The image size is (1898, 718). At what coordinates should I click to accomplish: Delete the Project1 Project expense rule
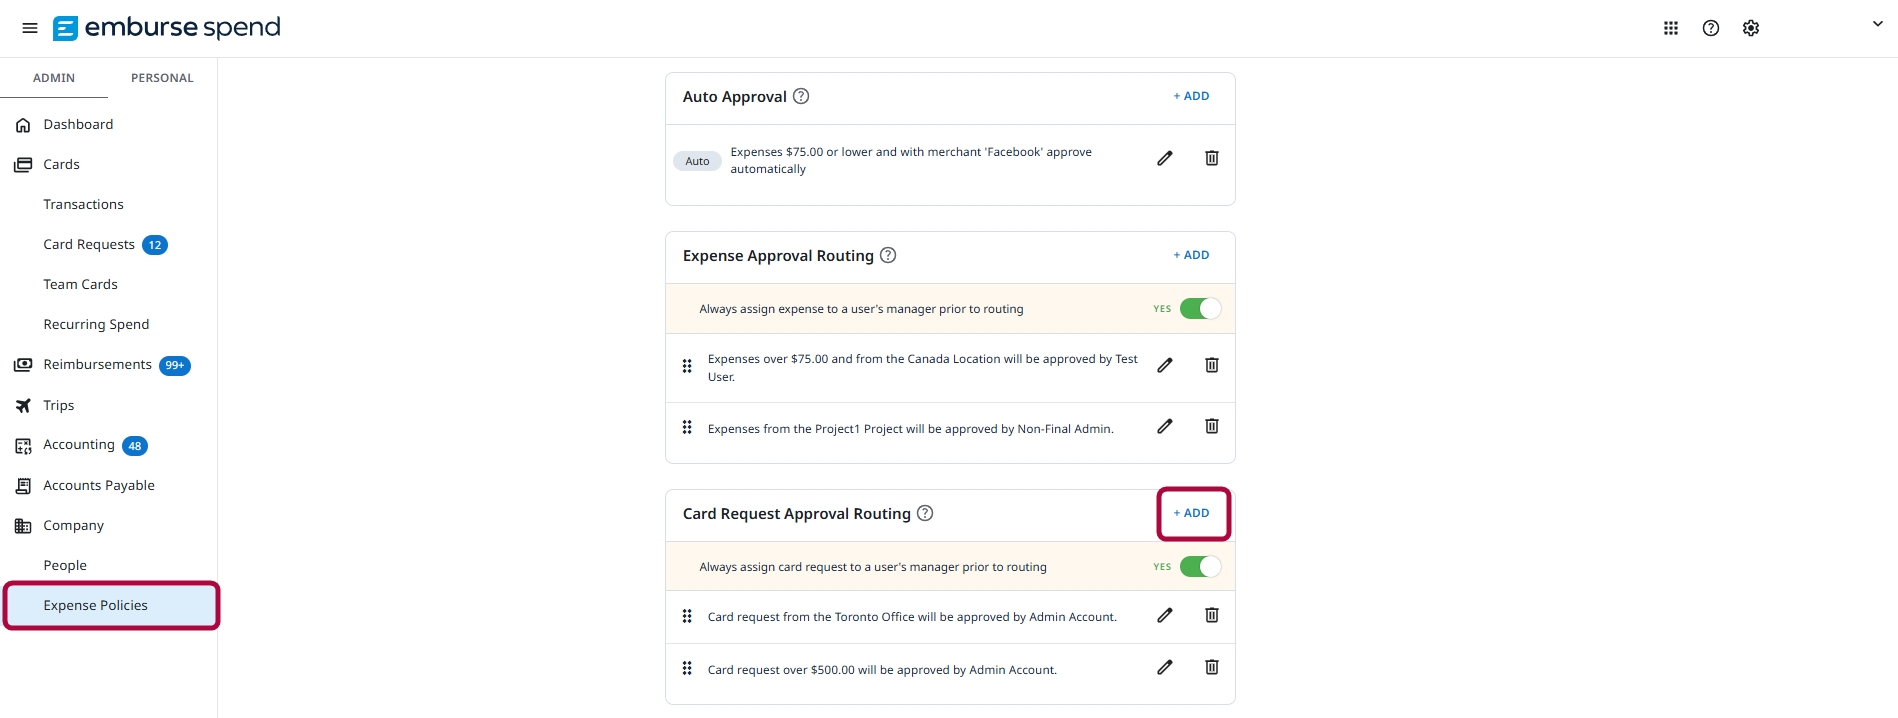[1211, 426]
